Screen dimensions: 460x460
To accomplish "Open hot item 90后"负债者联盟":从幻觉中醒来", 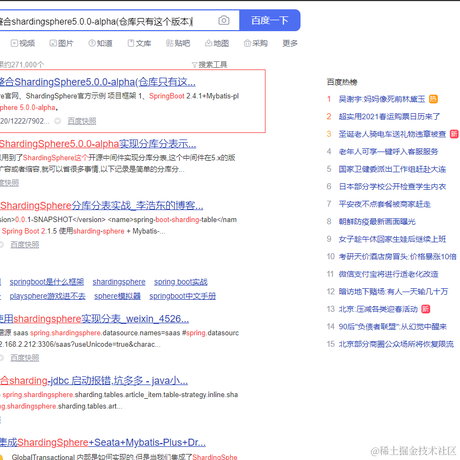I will (393, 327).
